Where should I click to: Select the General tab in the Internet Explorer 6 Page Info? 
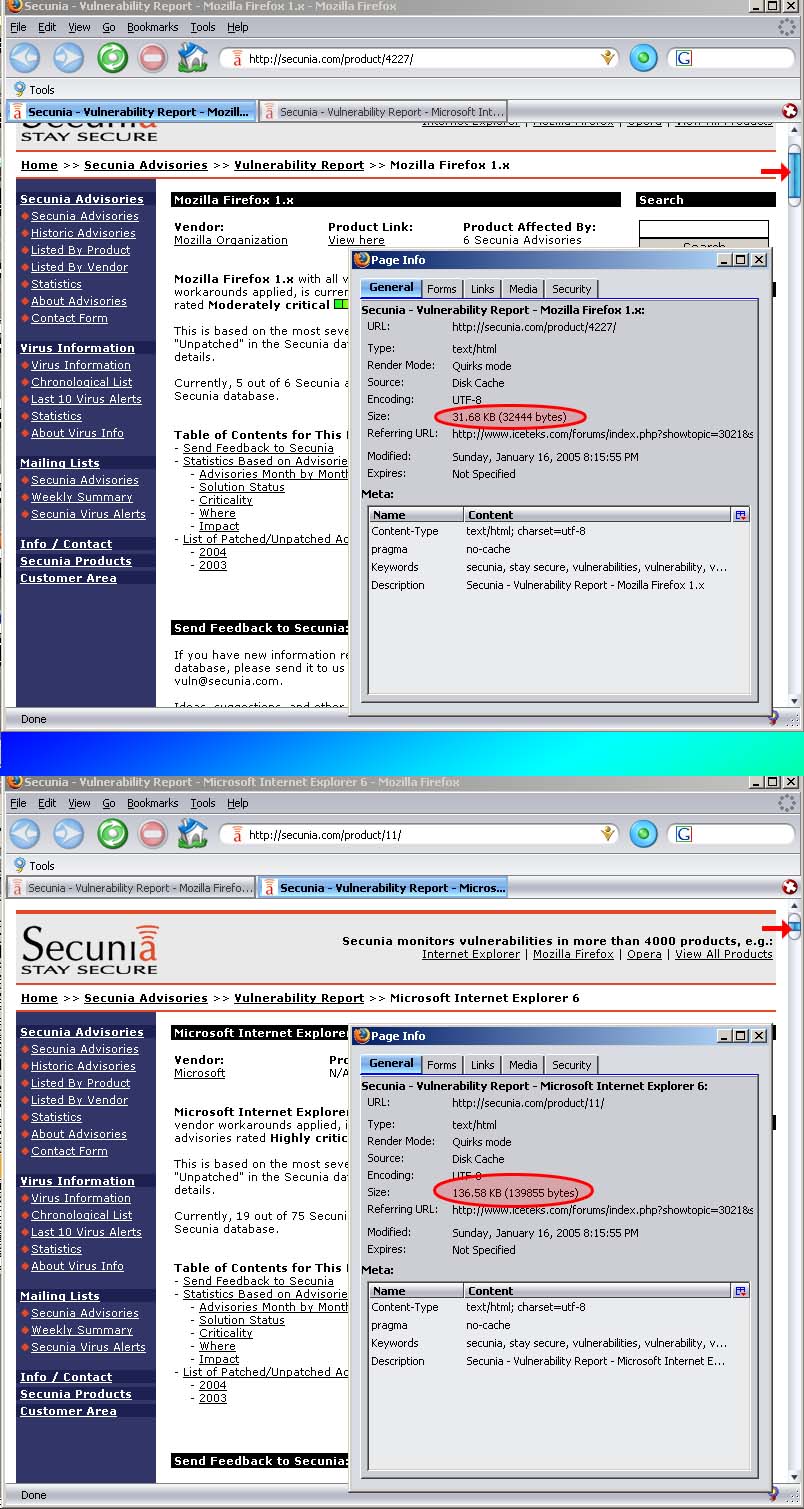click(391, 1064)
